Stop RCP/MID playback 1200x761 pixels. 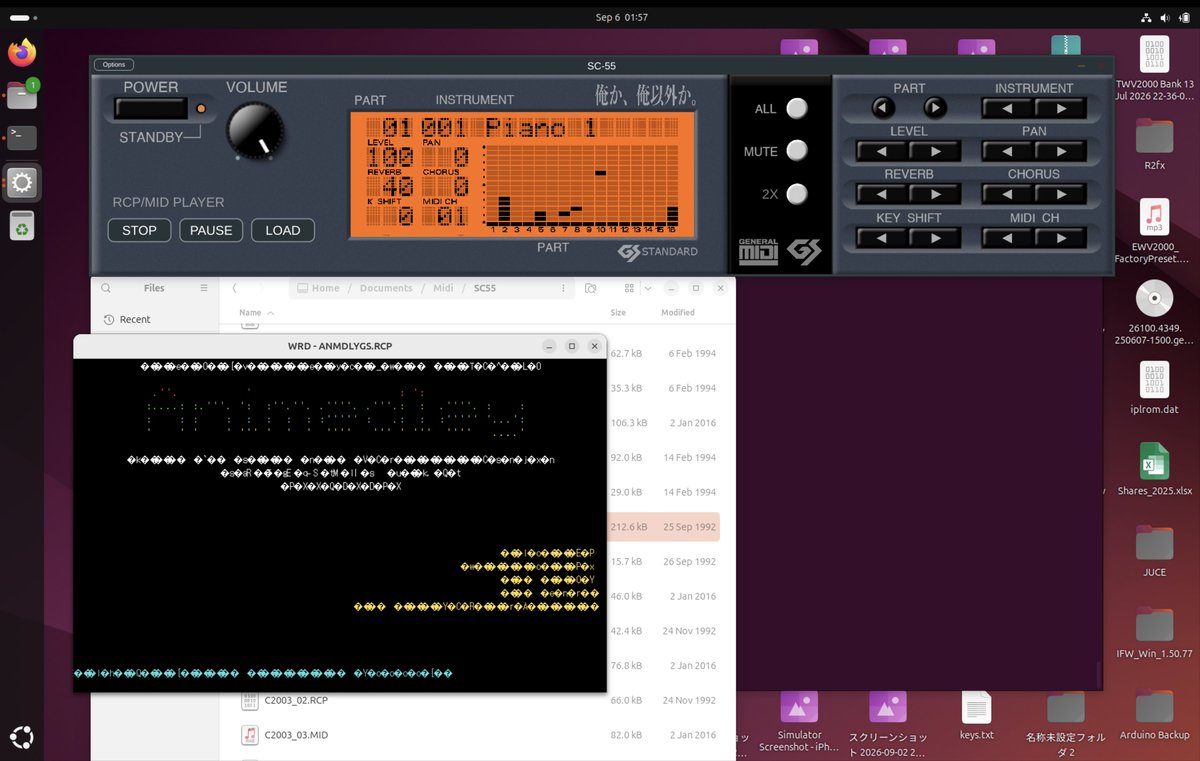tap(139, 230)
